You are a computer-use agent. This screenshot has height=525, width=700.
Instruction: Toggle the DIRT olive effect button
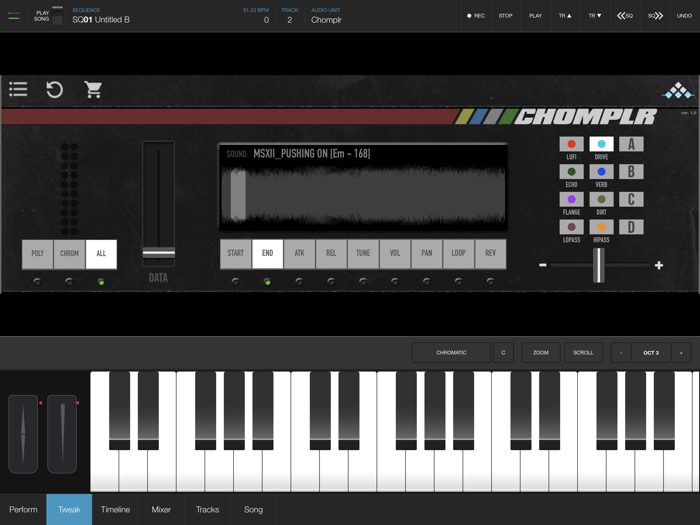pos(601,200)
